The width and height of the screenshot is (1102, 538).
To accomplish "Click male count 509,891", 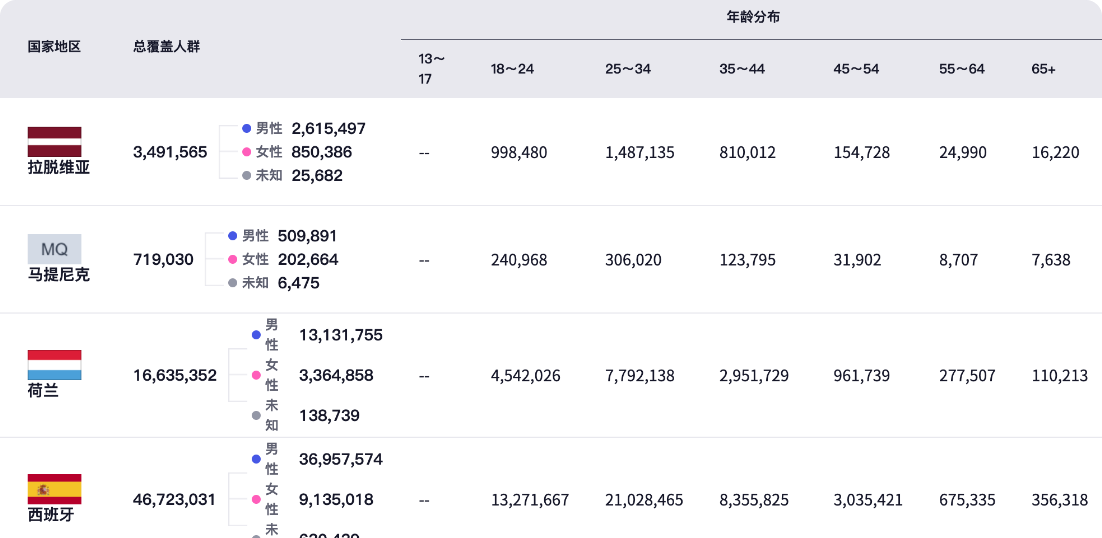I will tap(308, 236).
